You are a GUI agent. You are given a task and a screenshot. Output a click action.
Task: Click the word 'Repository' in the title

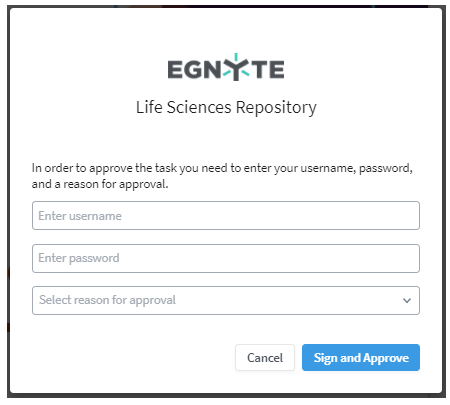click(x=276, y=108)
